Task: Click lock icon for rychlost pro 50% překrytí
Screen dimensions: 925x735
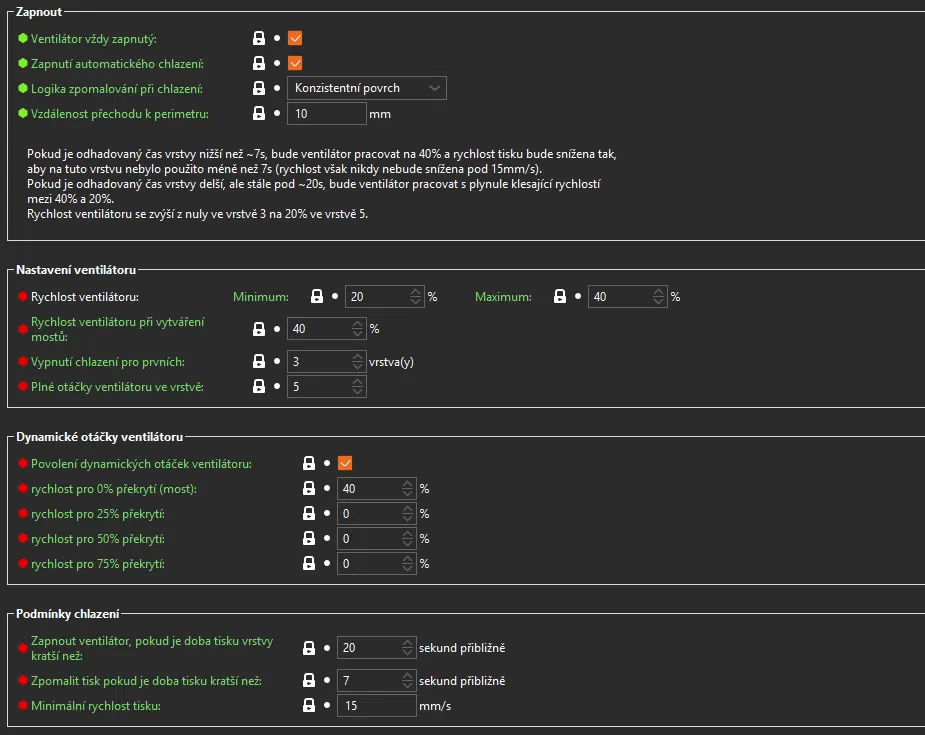Action: (x=309, y=539)
